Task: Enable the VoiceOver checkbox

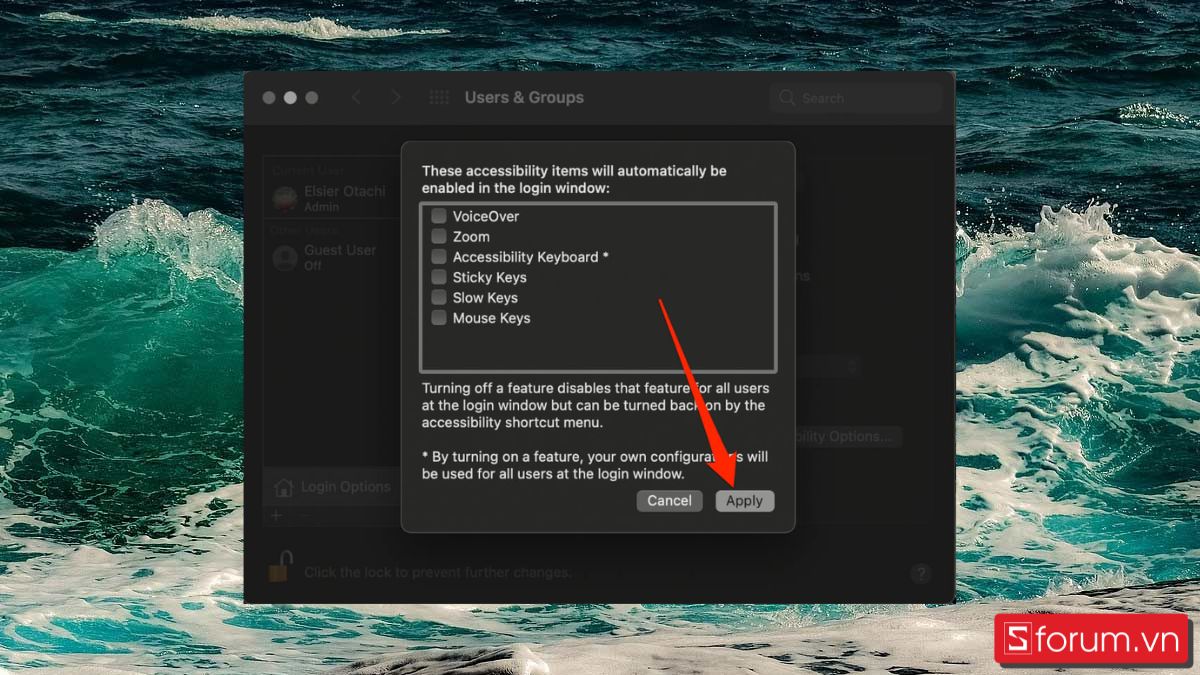Action: click(x=438, y=216)
